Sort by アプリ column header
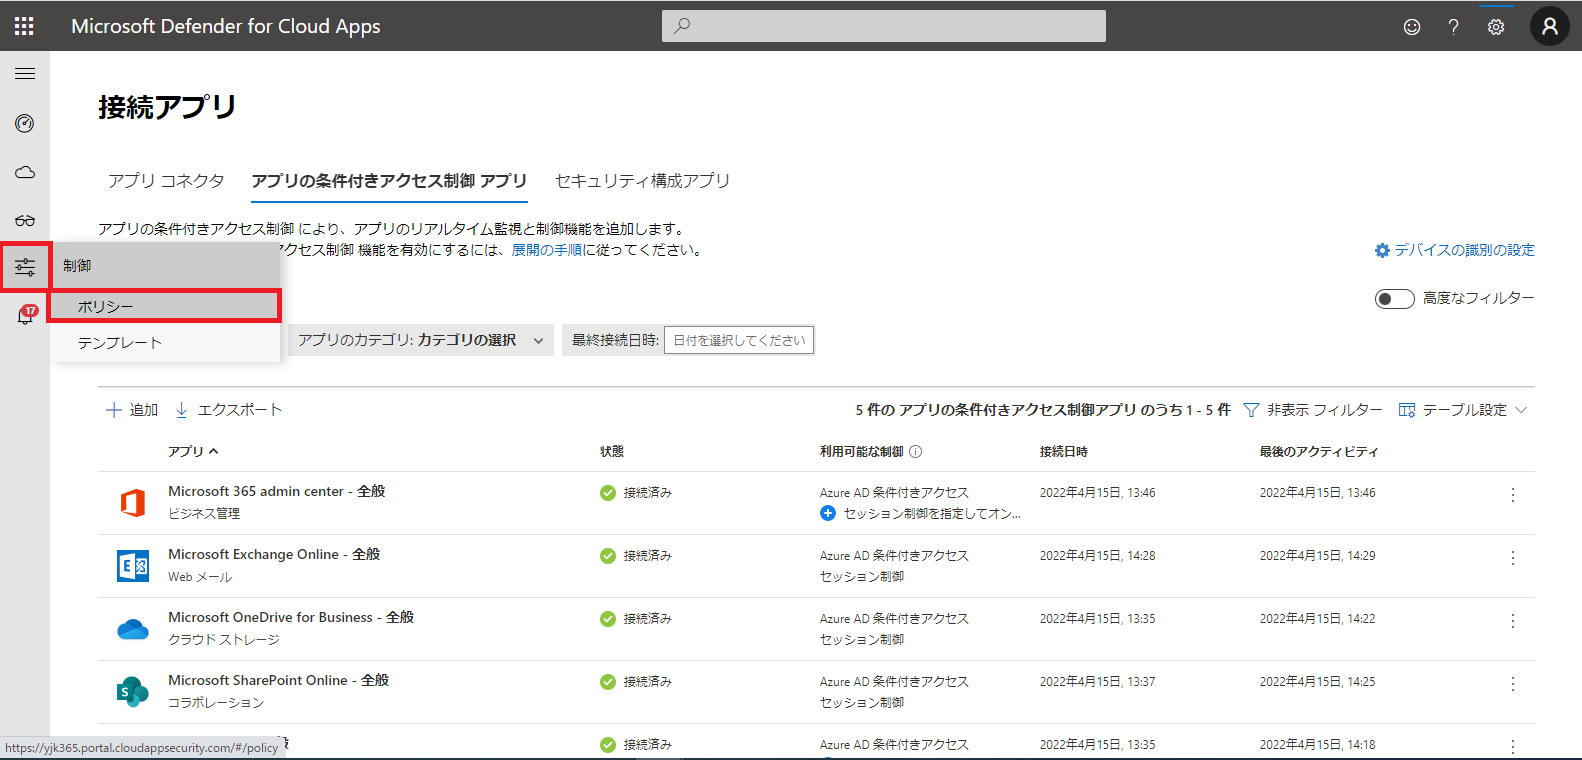This screenshot has height=760, width=1582. click(x=193, y=452)
